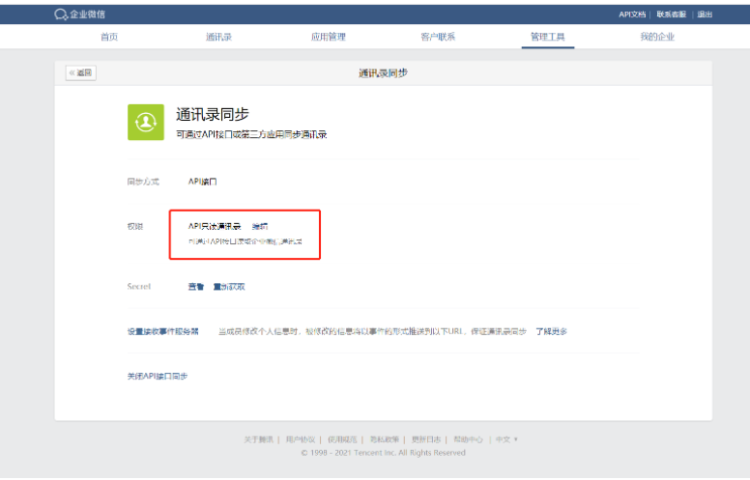Click the green 通讯录同步 app icon
The width and height of the screenshot is (750, 480).
click(x=146, y=122)
